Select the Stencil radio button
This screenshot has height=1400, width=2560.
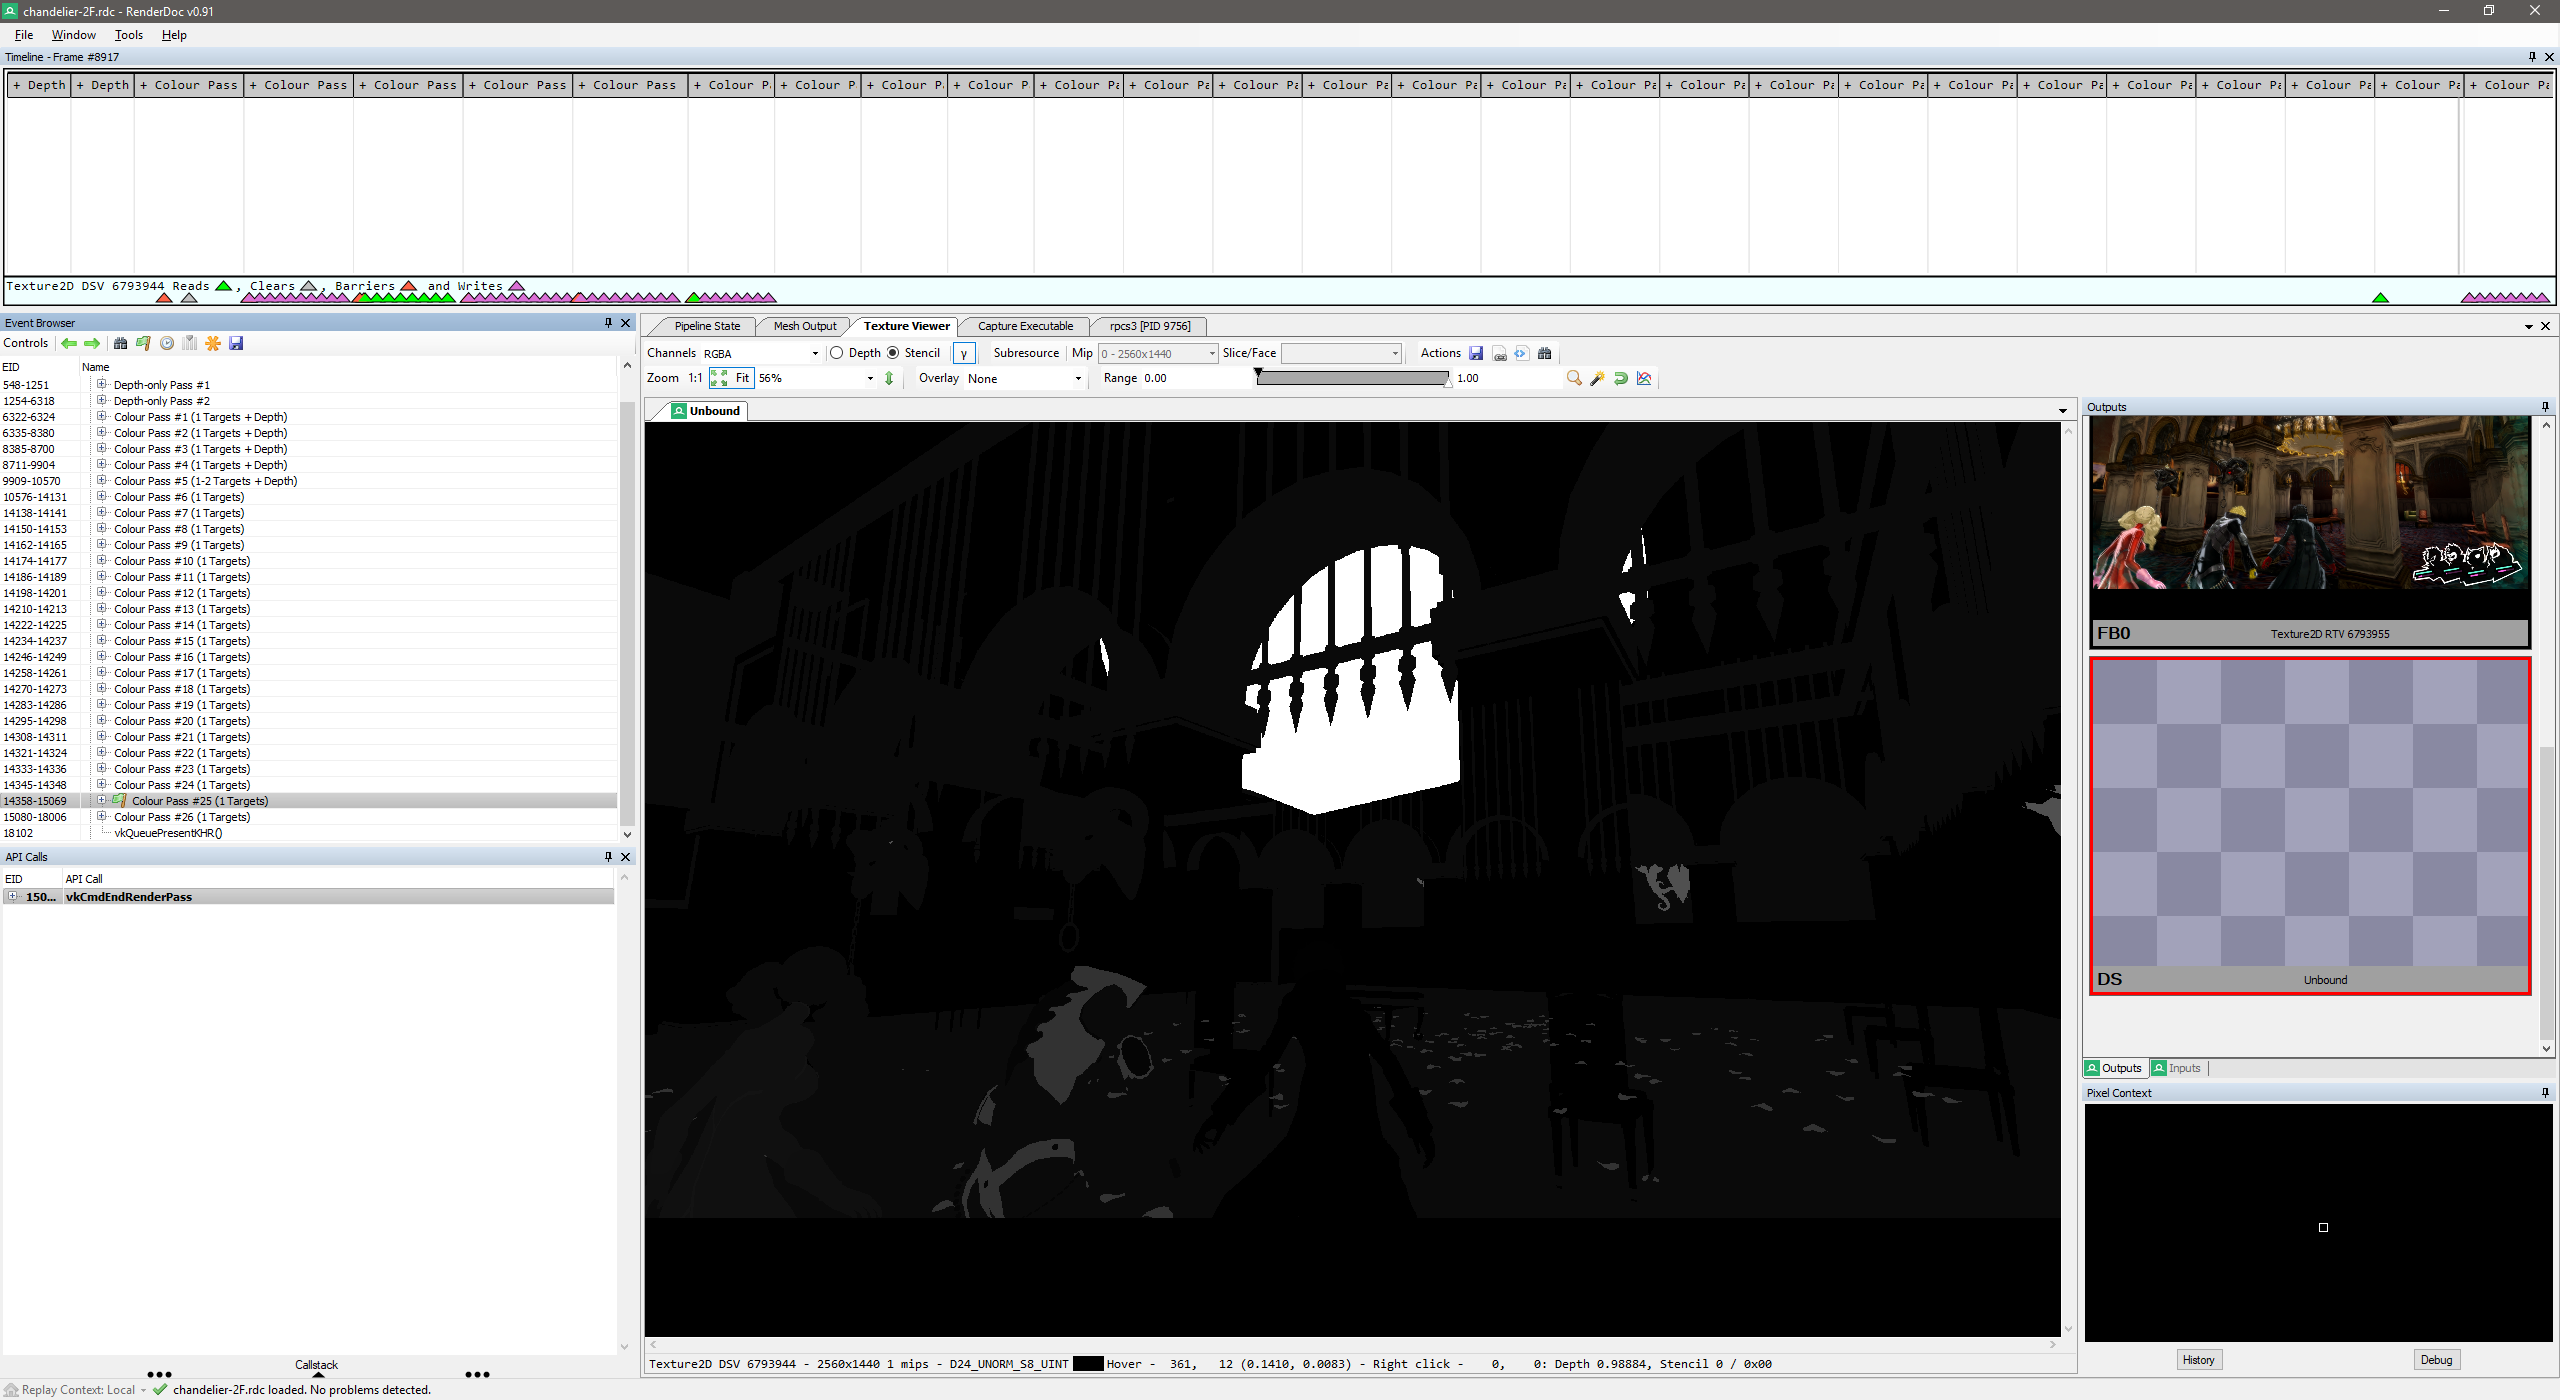pos(893,352)
